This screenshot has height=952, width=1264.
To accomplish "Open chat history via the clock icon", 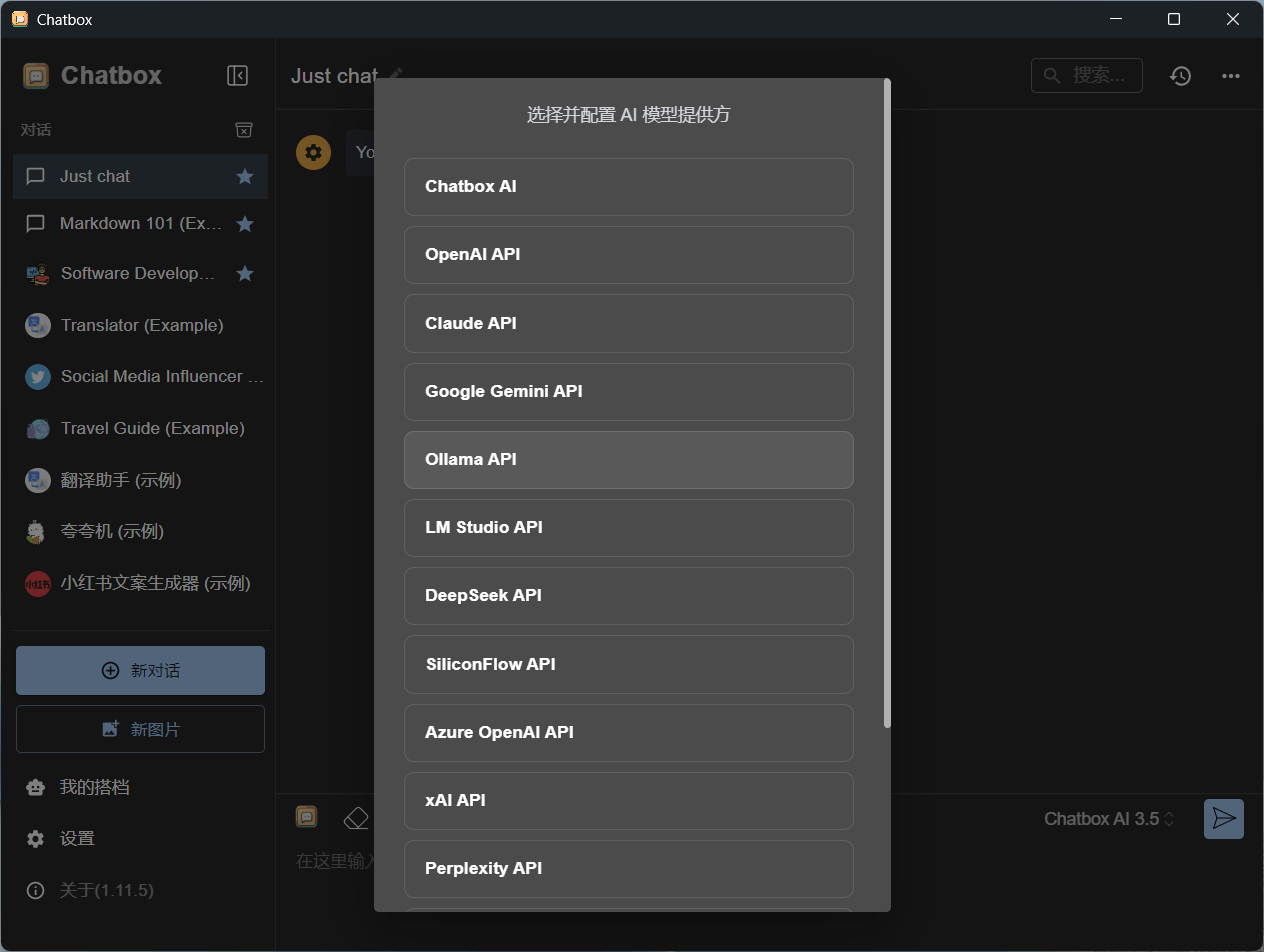I will coord(1181,76).
